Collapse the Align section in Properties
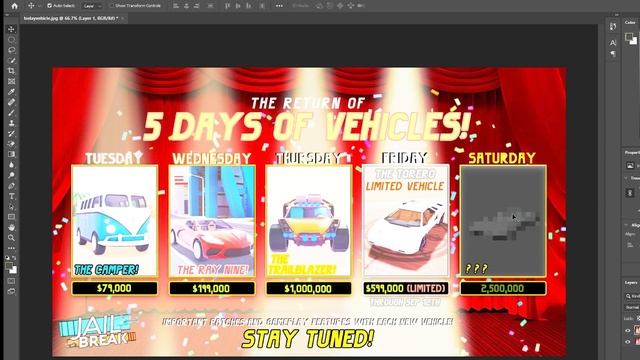This screenshot has width=640, height=360. [x=626, y=225]
